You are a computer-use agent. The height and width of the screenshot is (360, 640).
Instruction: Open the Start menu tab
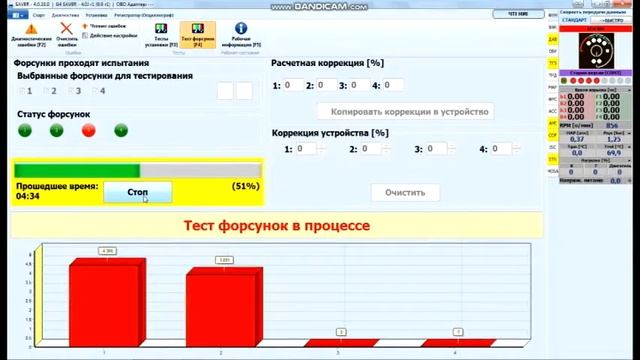pyautogui.click(x=39, y=15)
